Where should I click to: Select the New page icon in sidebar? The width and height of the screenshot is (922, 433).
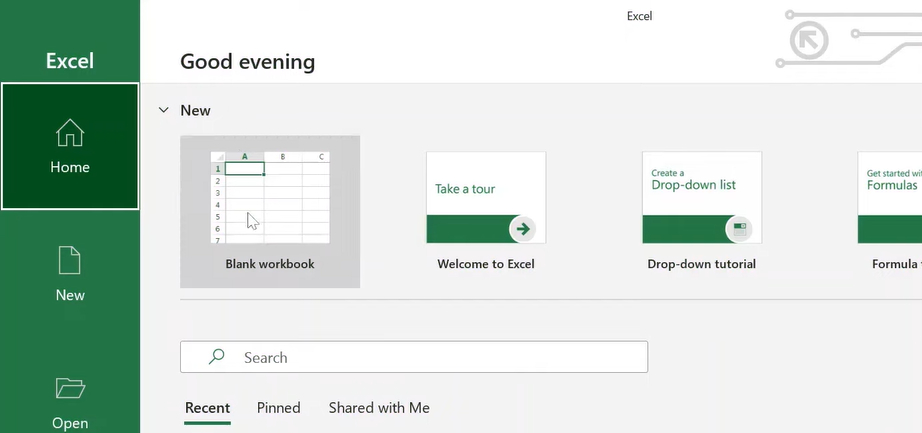[69, 260]
